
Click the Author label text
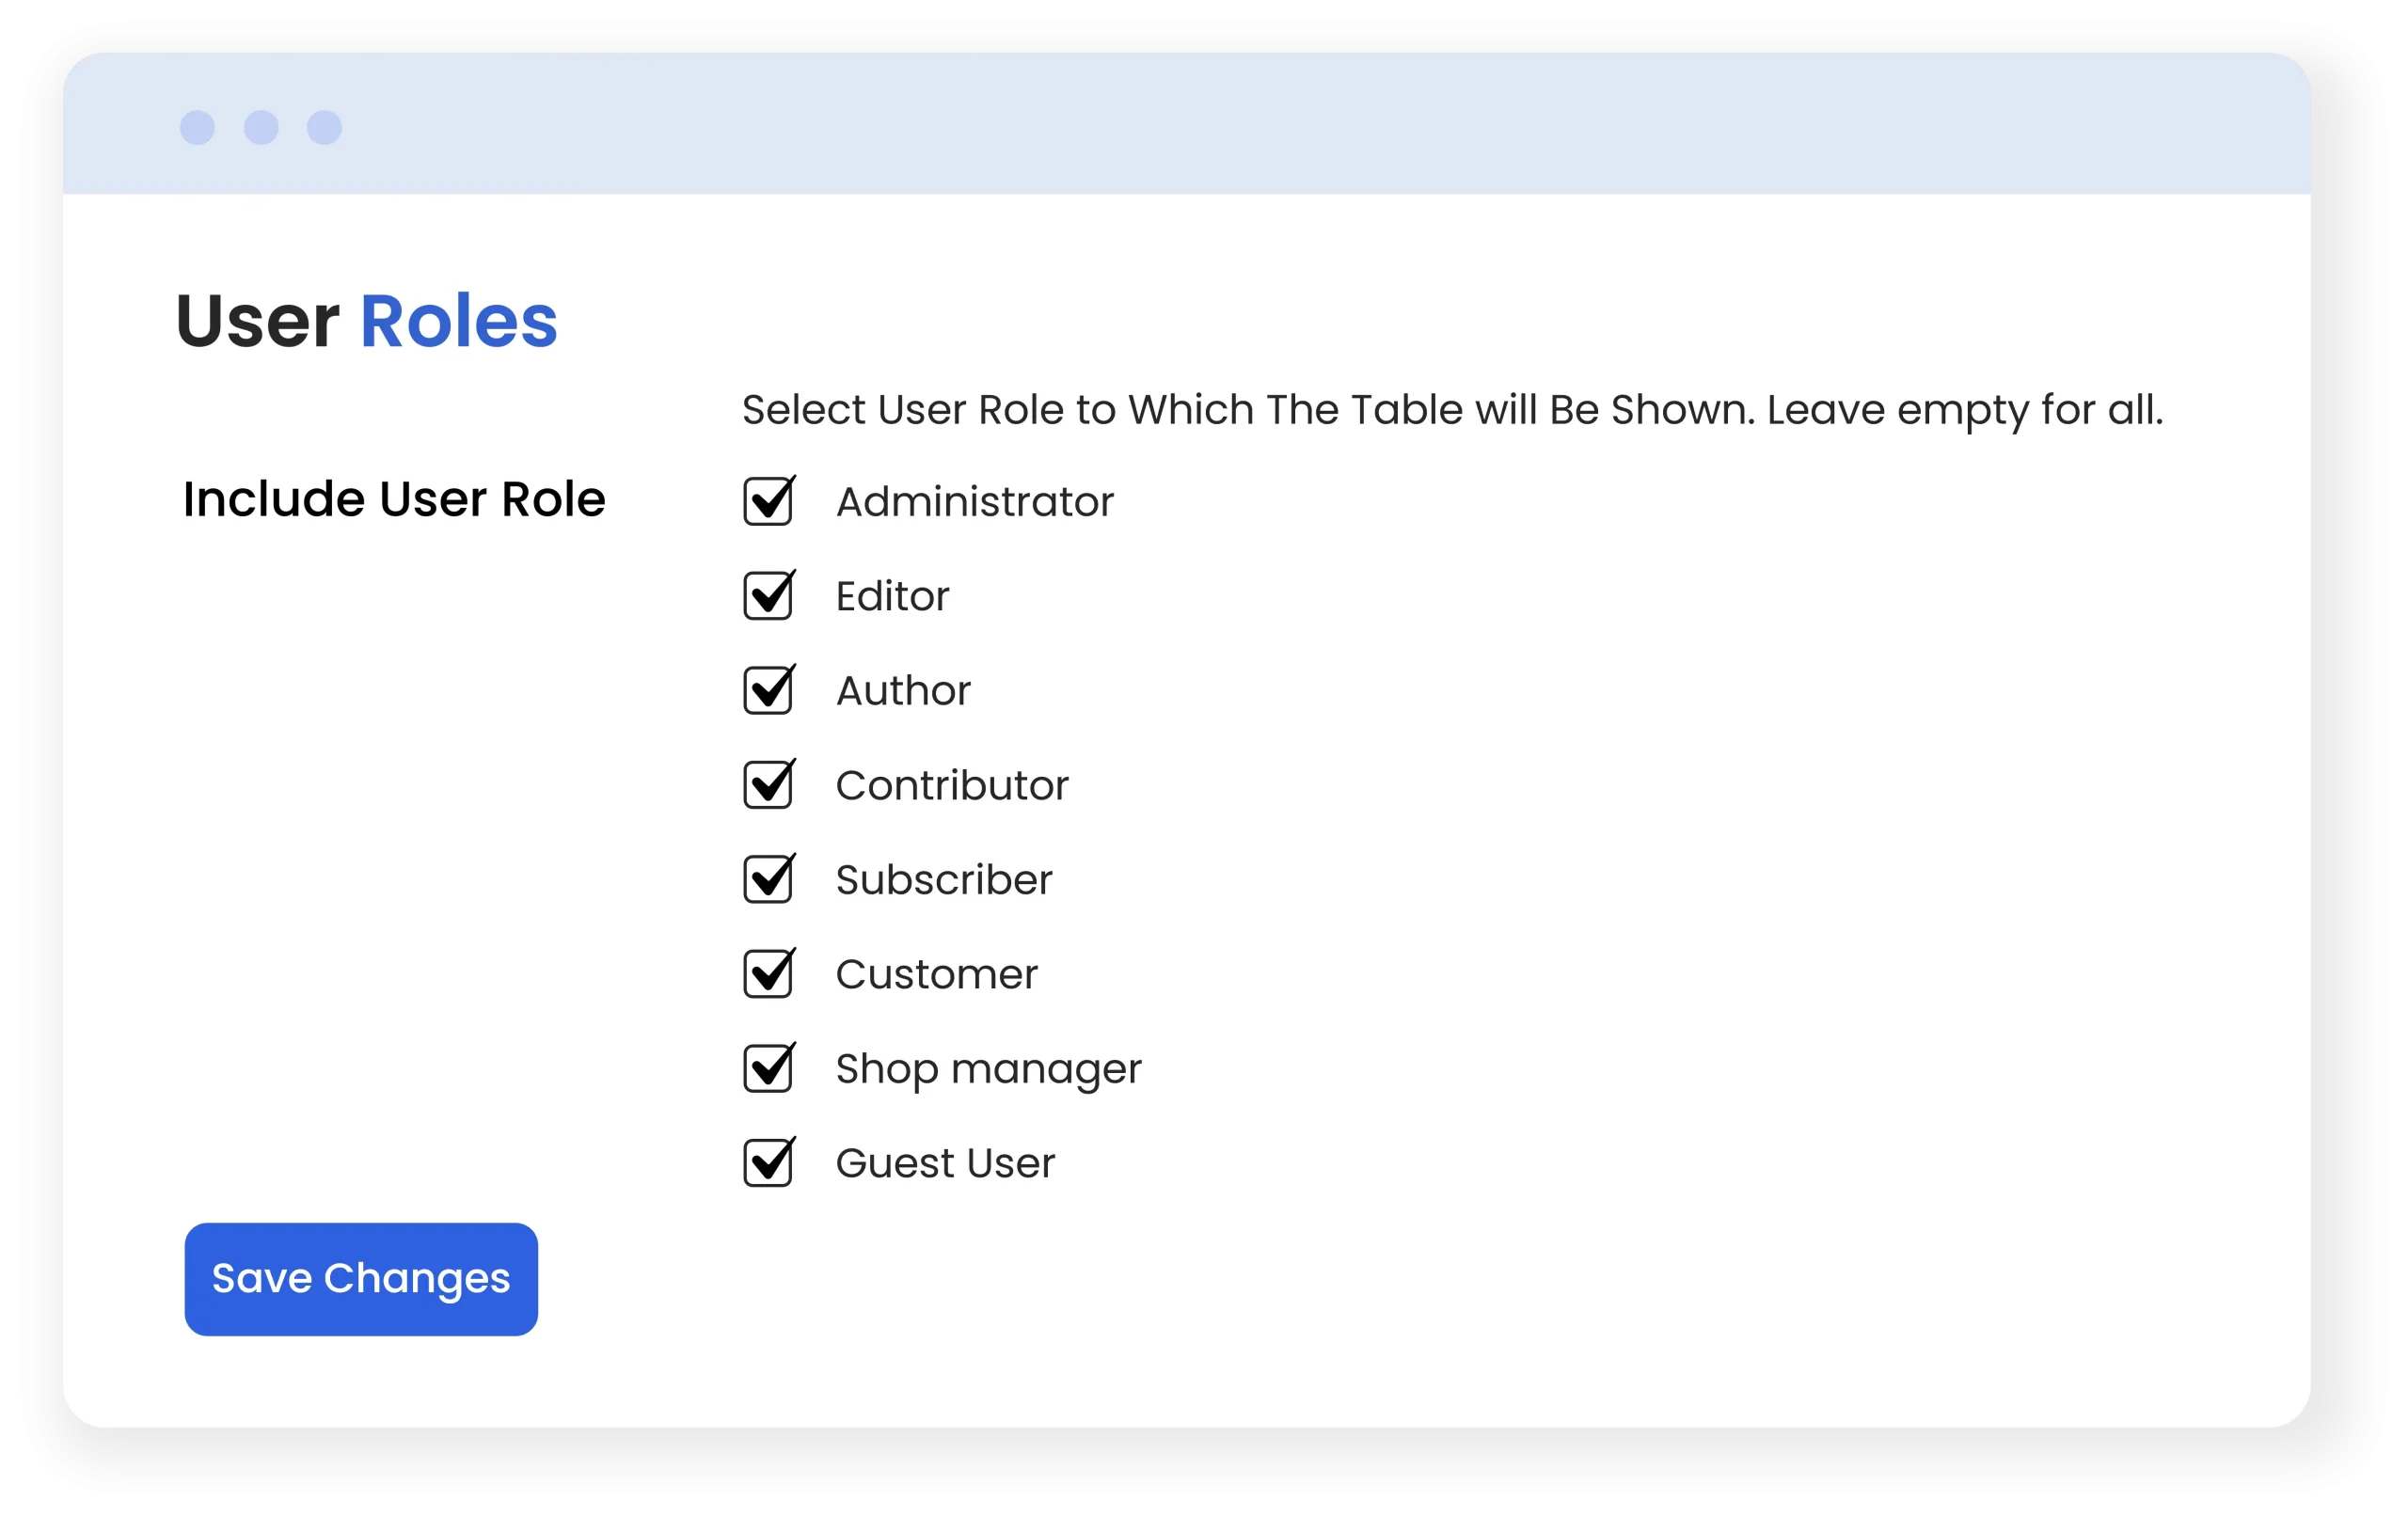pos(903,691)
